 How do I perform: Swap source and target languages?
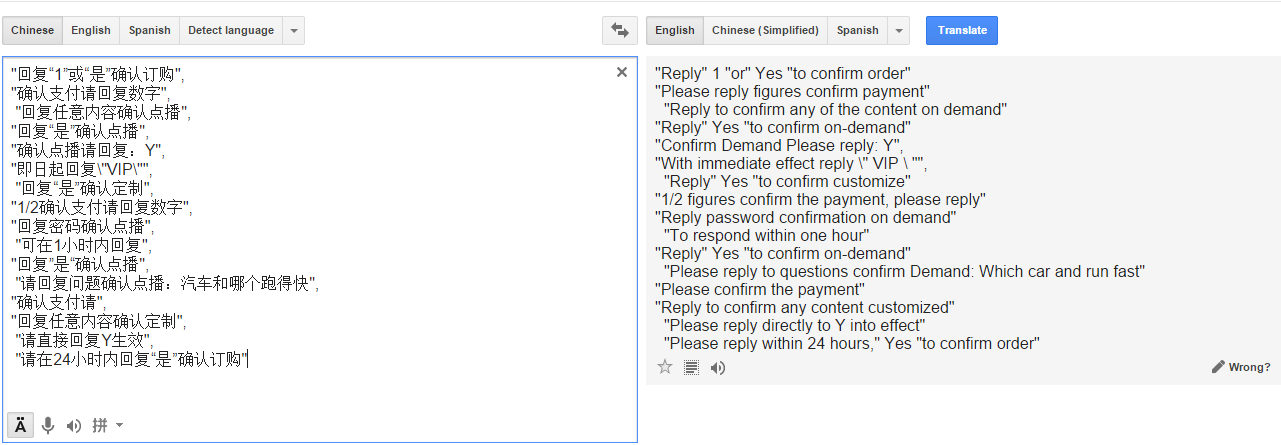[x=619, y=30]
